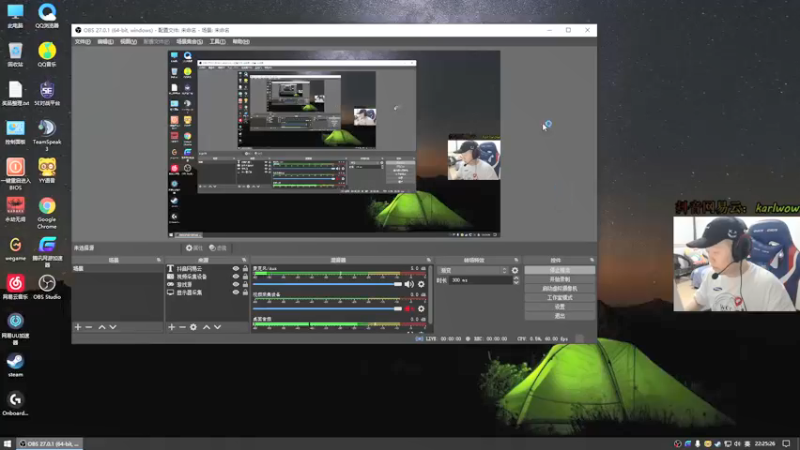Pop out the Controls dock
This screenshot has width=800, height=450.
592,260
